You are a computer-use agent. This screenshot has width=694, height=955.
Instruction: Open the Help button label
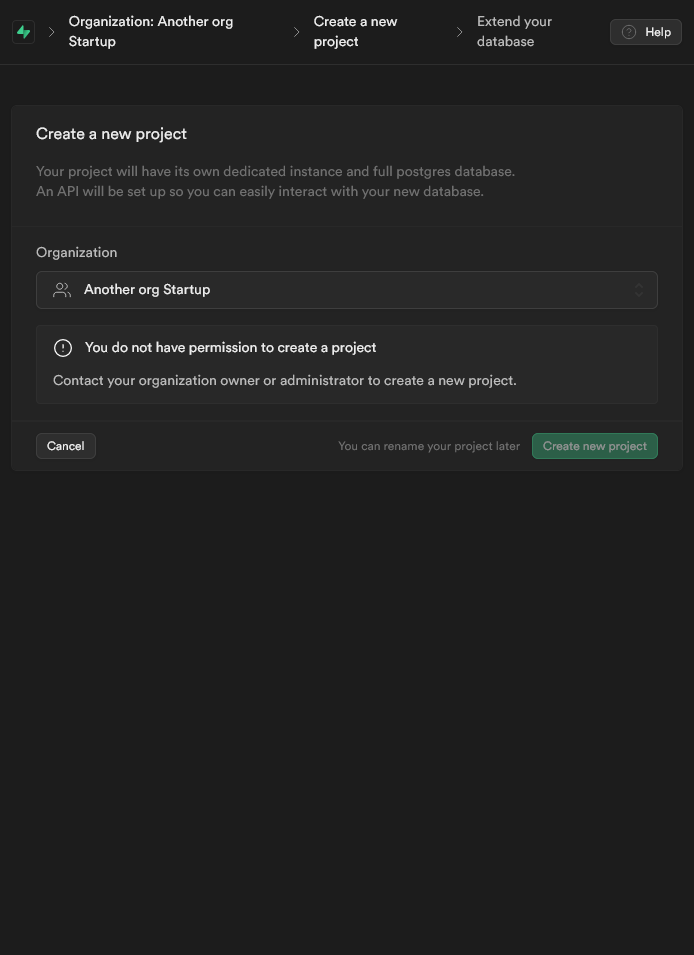click(x=658, y=32)
